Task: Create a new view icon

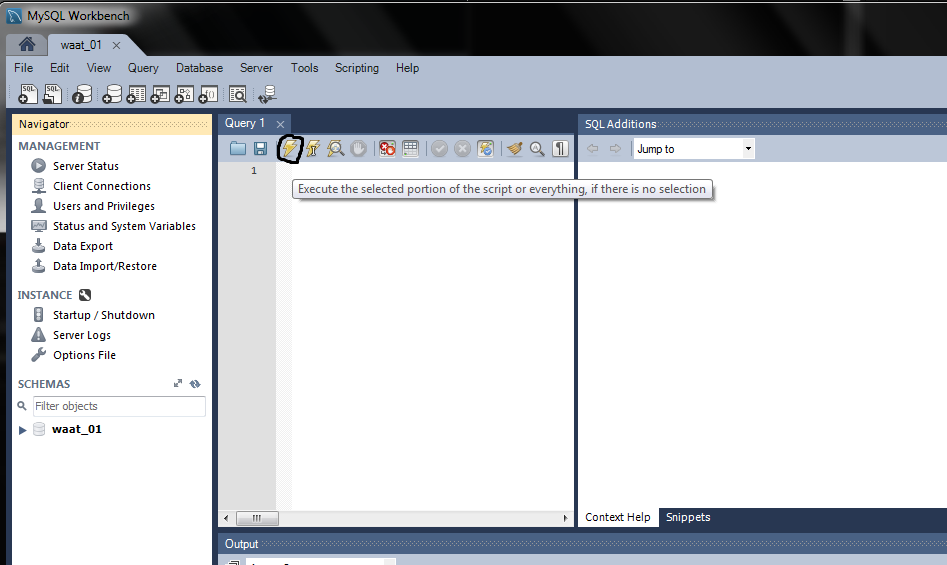Action: click(160, 94)
